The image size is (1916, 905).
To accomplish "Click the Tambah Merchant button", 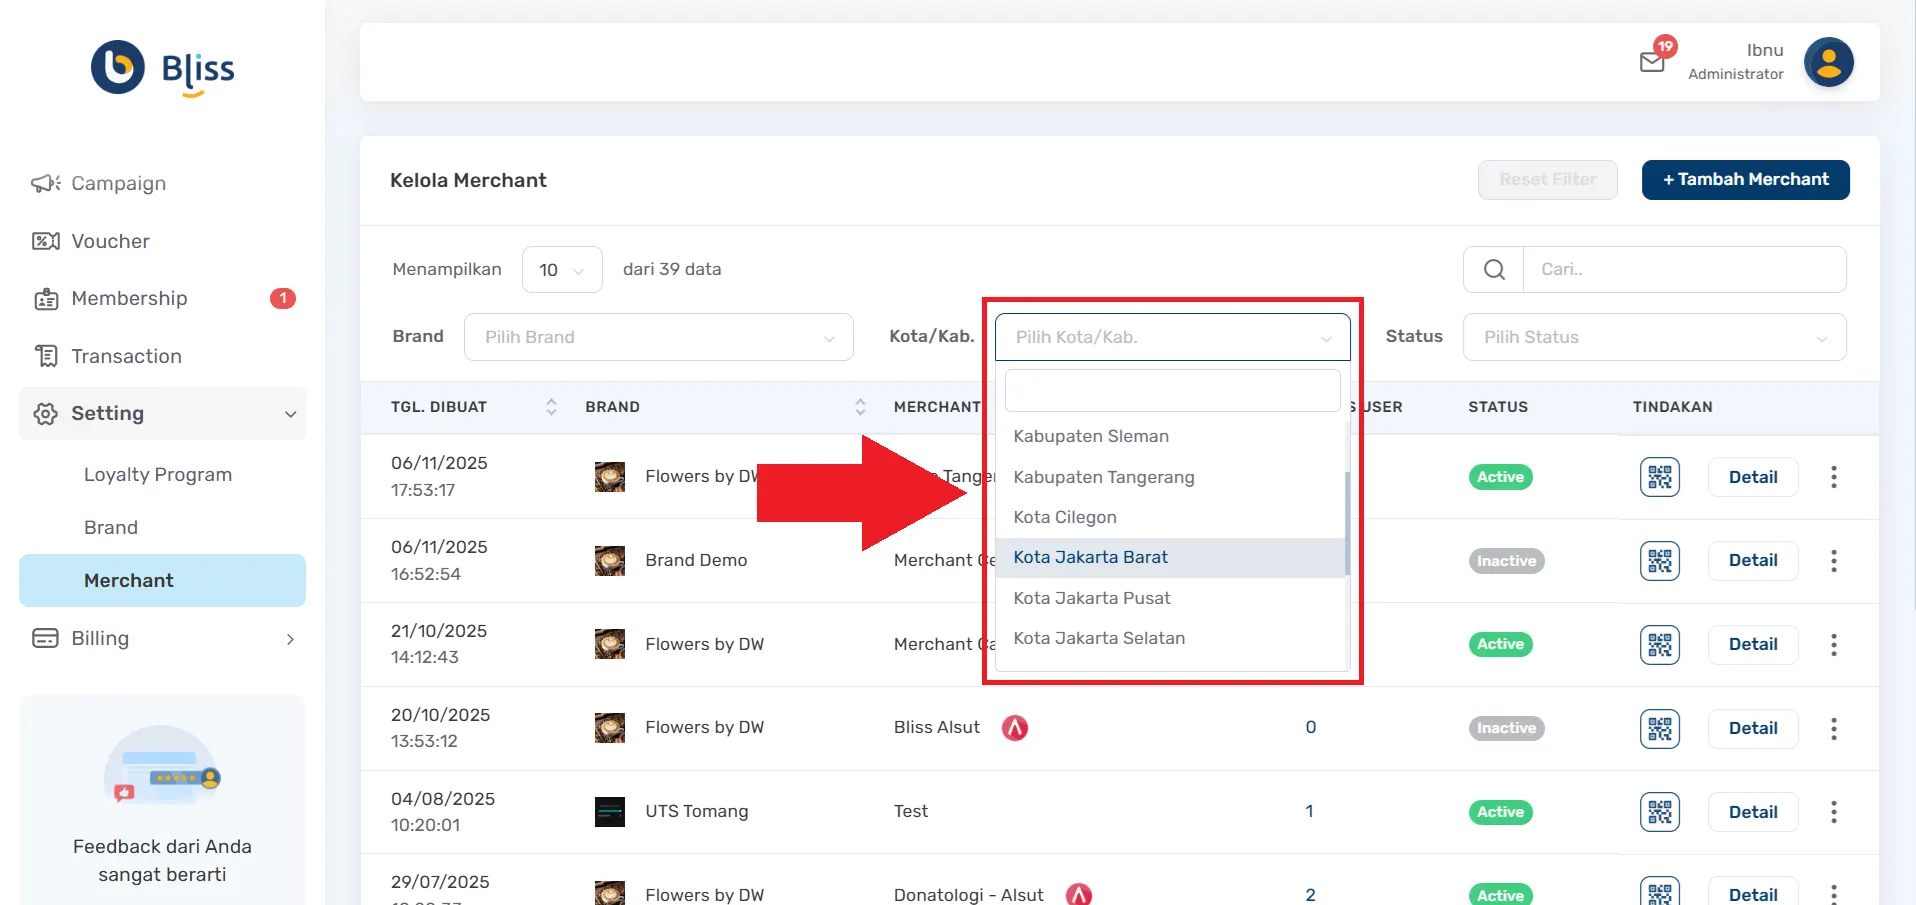I will 1745,180.
